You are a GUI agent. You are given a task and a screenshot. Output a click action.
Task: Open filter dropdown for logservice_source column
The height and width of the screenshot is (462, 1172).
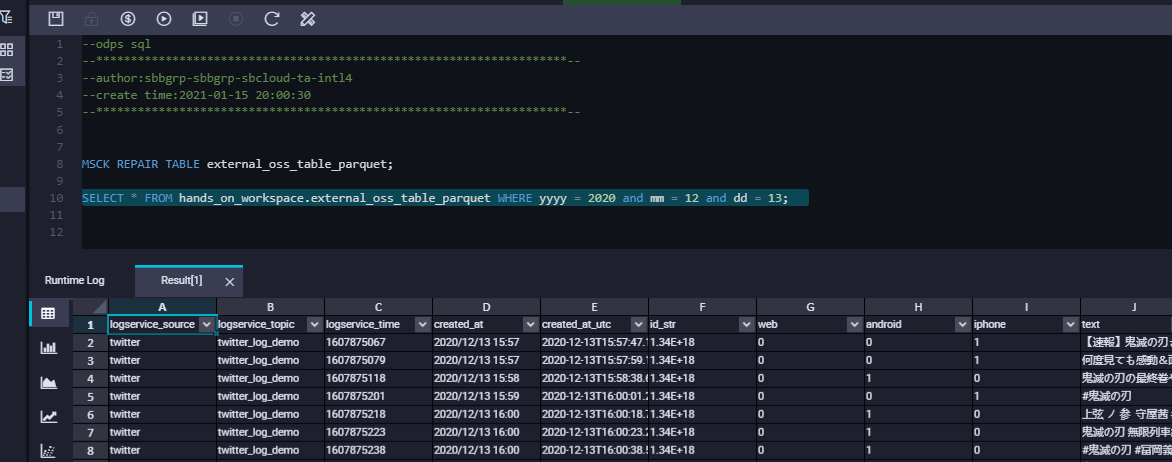(207, 324)
